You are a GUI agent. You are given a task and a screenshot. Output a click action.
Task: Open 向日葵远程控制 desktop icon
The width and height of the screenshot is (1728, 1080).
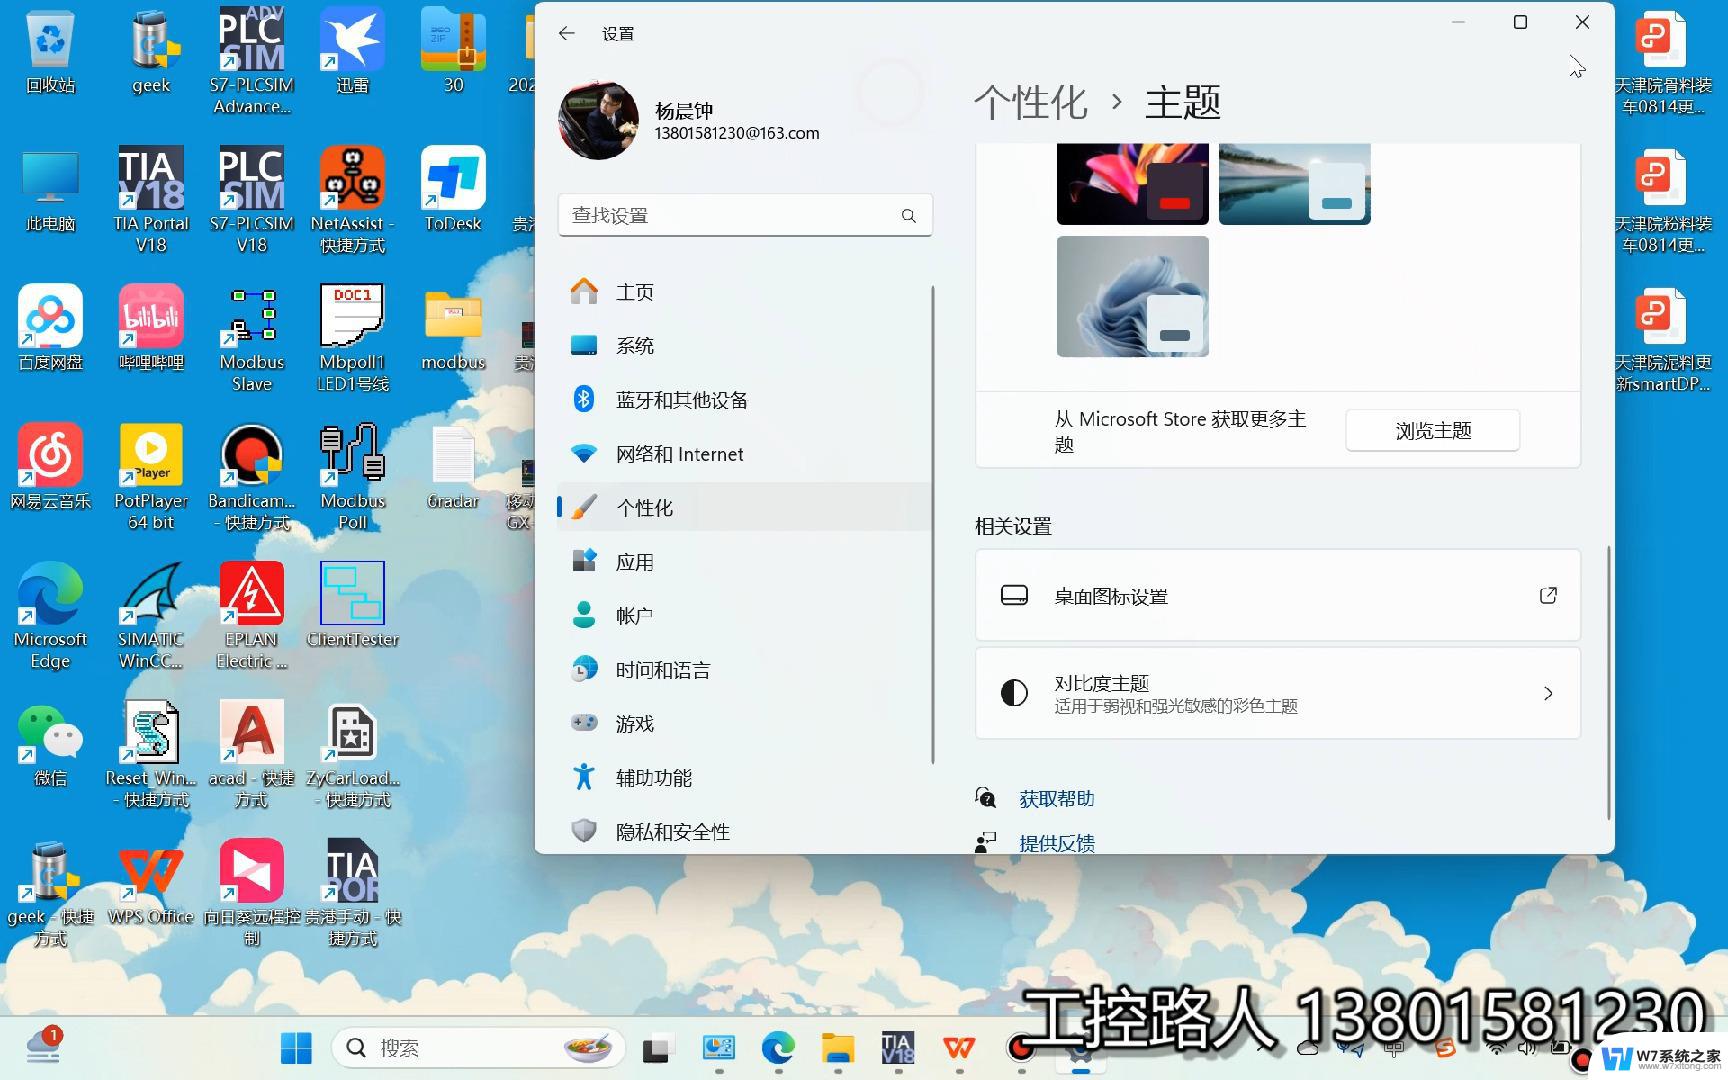click(x=251, y=892)
